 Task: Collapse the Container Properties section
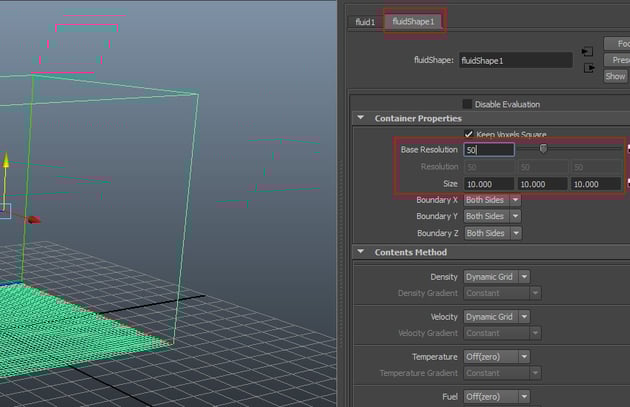click(x=361, y=118)
